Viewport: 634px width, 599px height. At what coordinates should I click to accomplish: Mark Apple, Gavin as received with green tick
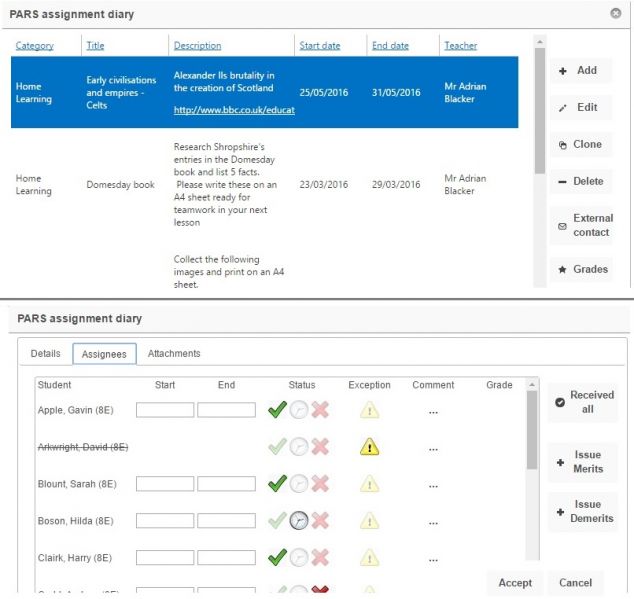coord(277,410)
